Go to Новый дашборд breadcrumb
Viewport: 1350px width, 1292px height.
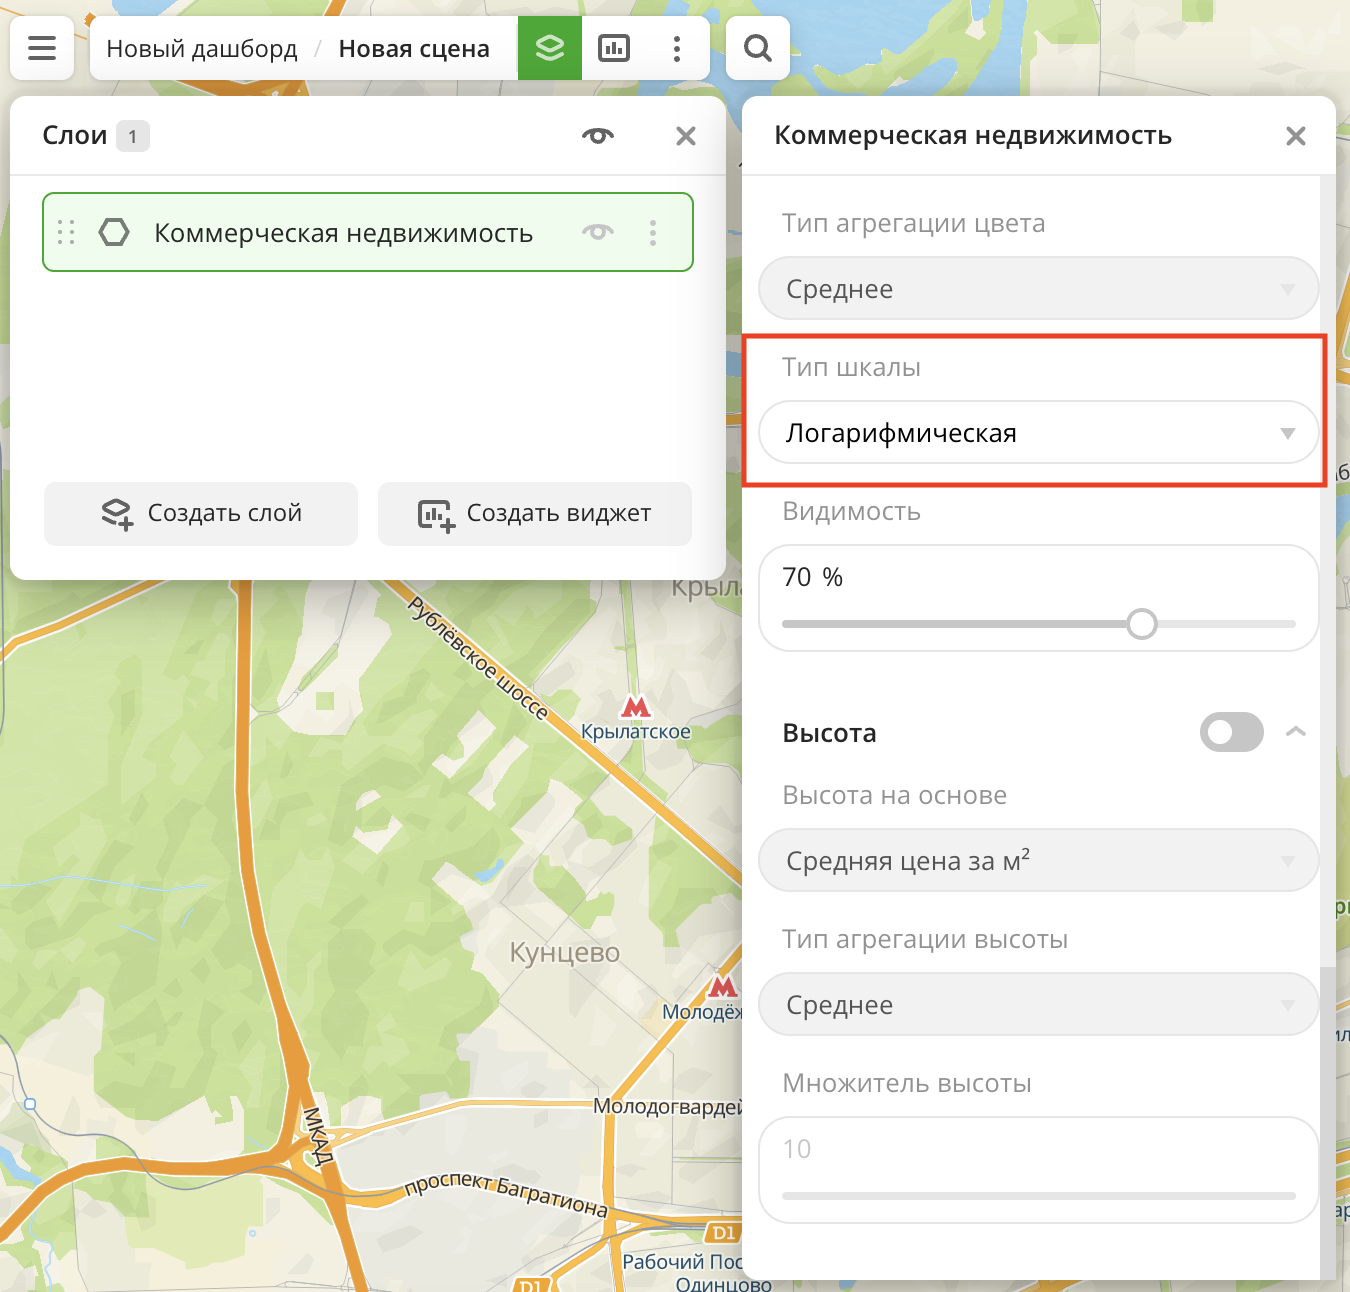click(x=202, y=49)
